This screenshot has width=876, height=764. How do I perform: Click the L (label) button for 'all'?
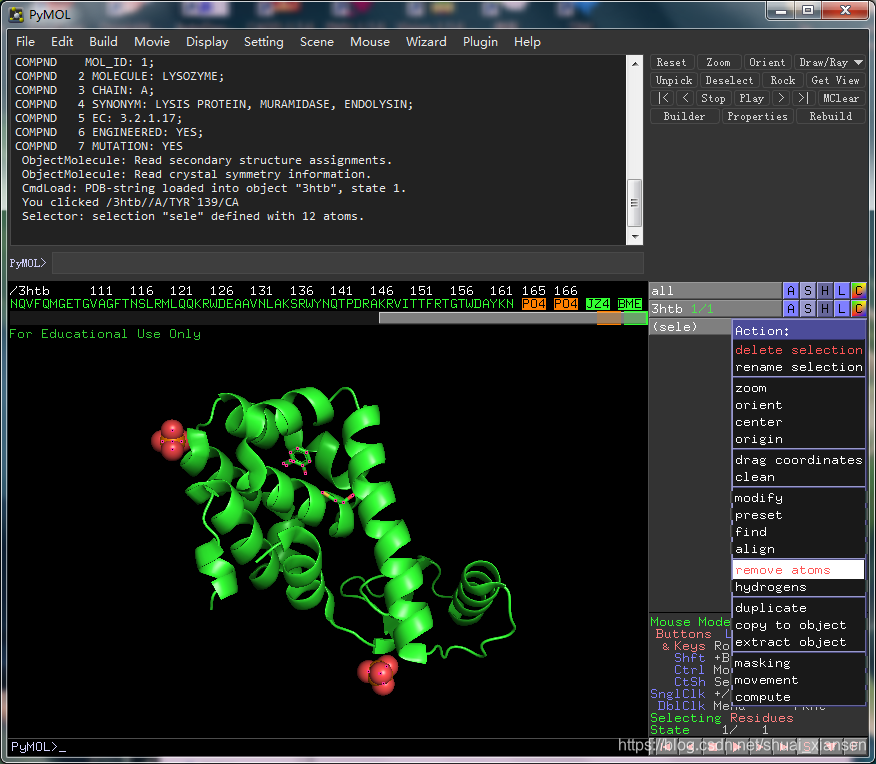pos(842,291)
